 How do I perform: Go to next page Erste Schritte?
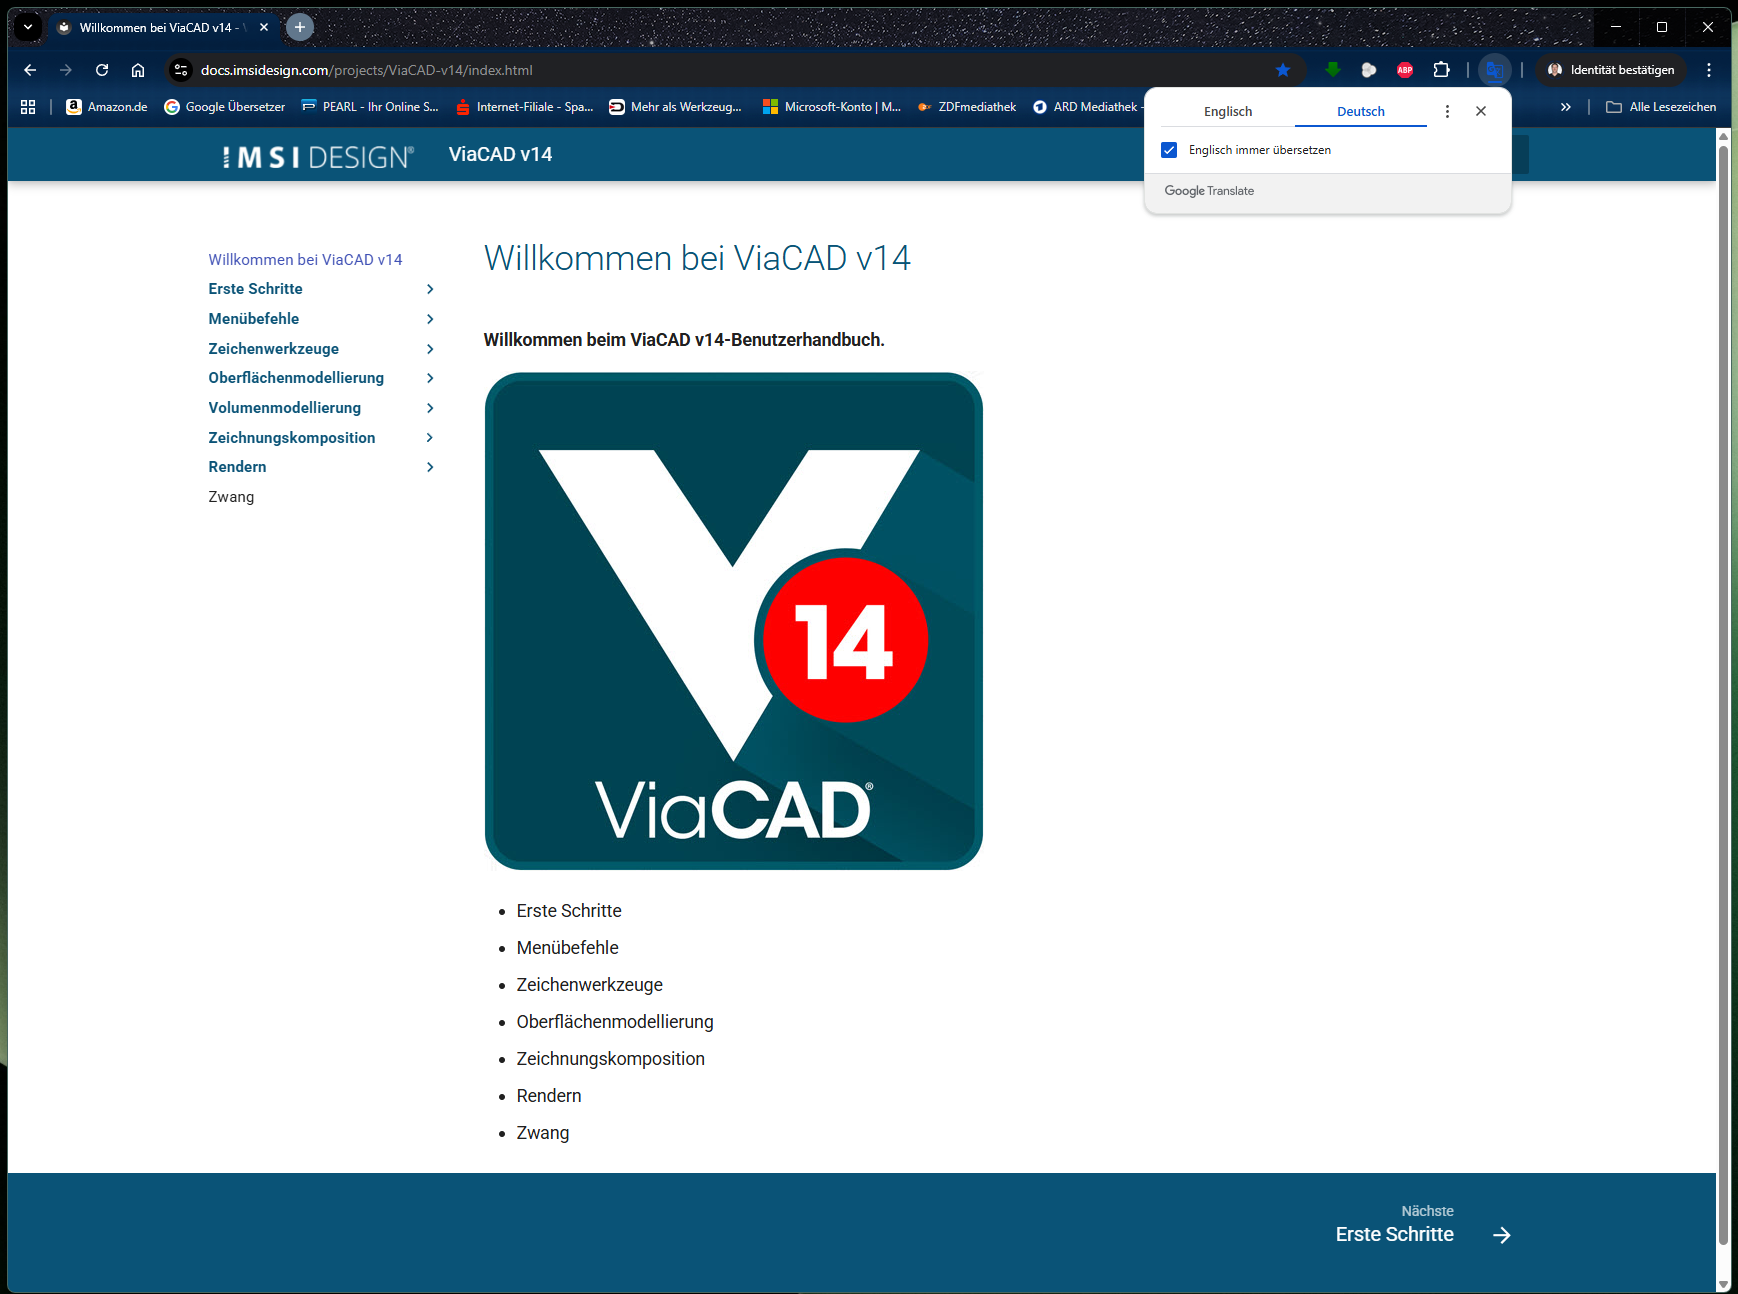(1395, 1235)
